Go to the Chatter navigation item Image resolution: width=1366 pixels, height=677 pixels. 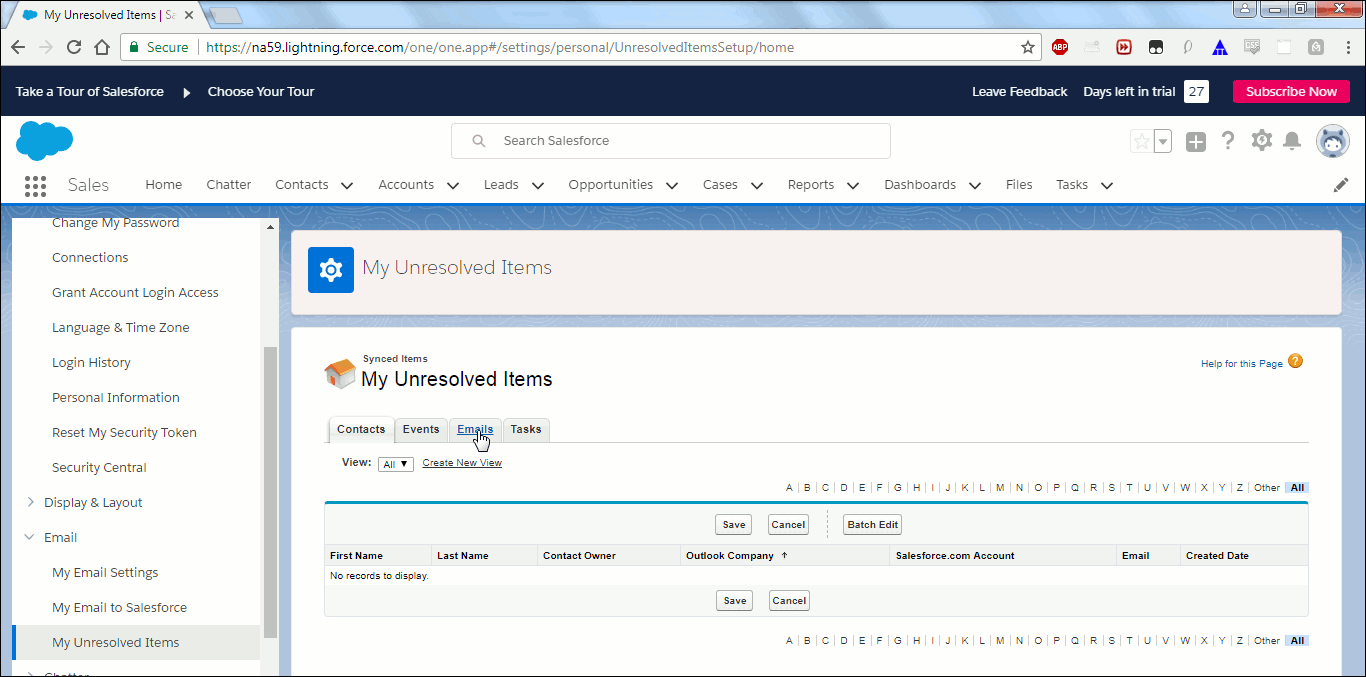click(x=229, y=185)
